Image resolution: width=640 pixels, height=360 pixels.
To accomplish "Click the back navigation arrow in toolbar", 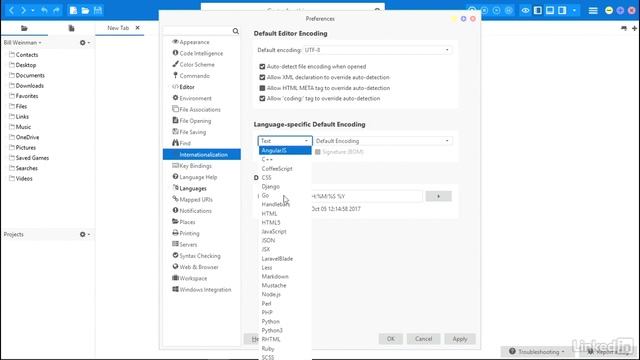I will (11, 10).
